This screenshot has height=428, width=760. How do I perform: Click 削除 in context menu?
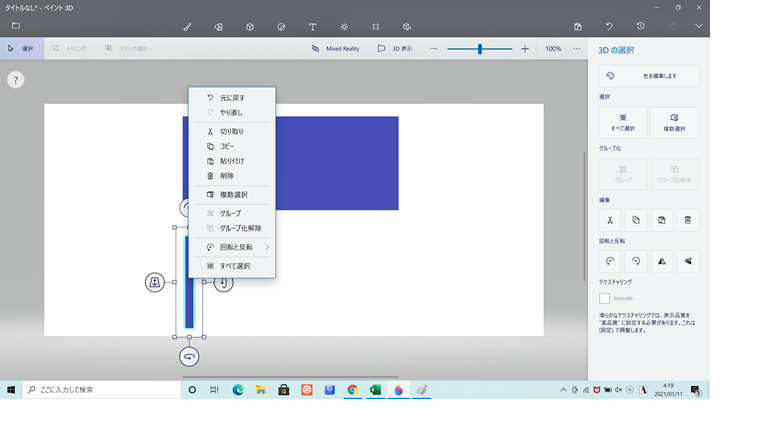click(232, 176)
